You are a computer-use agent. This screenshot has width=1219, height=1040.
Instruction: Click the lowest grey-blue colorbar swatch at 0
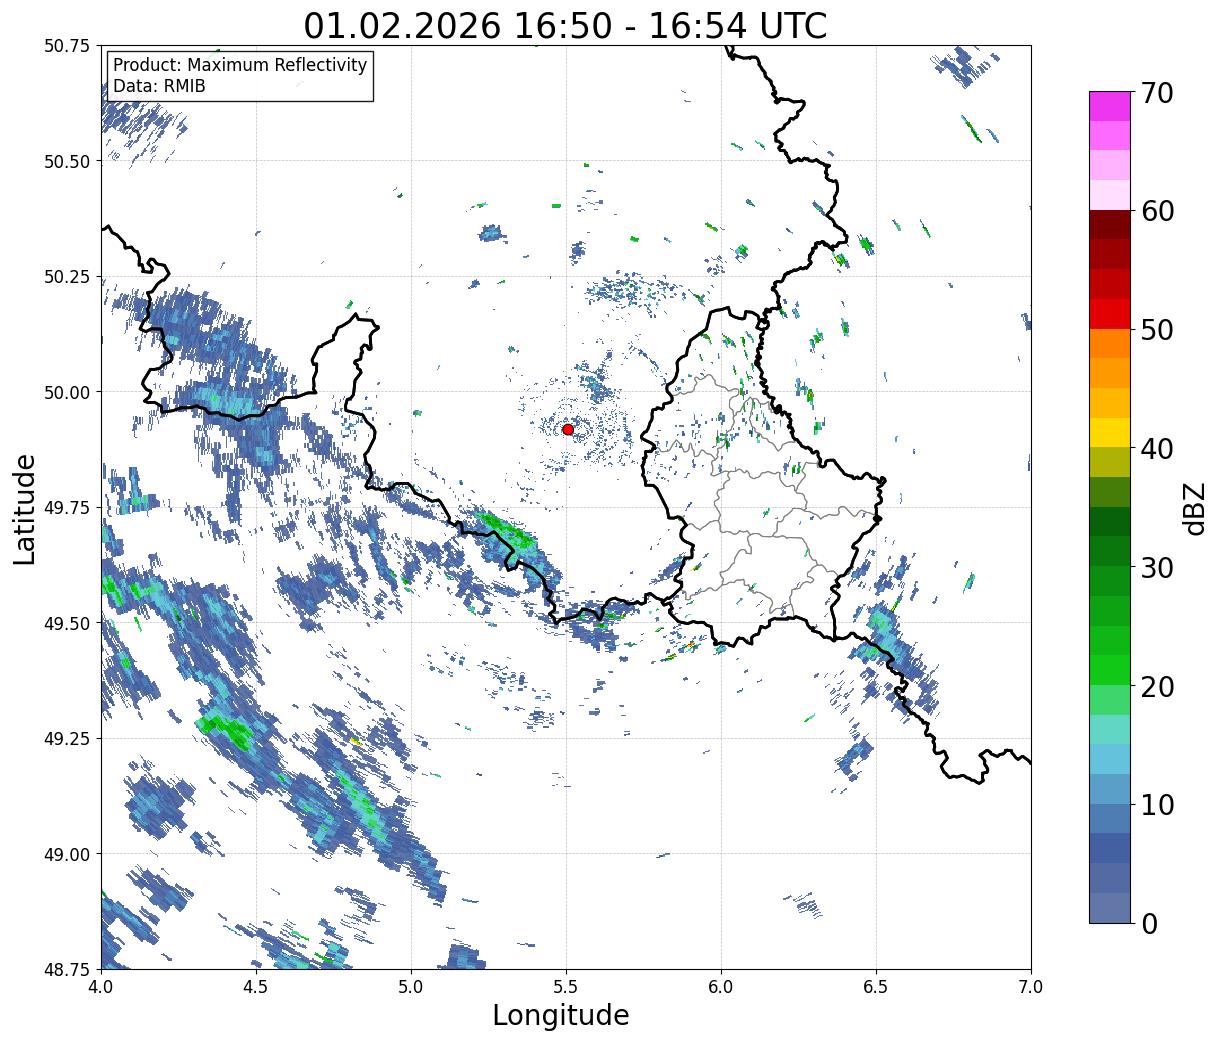[1110, 908]
